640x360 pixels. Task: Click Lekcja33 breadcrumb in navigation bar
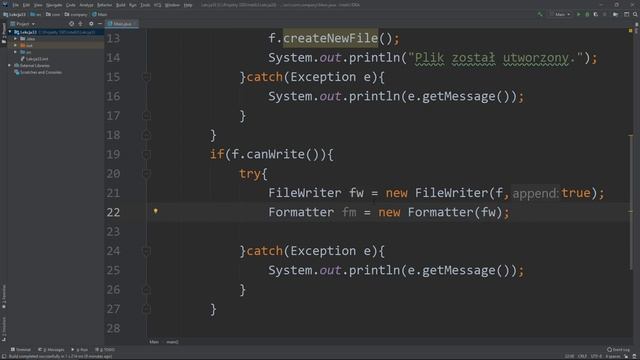15,14
